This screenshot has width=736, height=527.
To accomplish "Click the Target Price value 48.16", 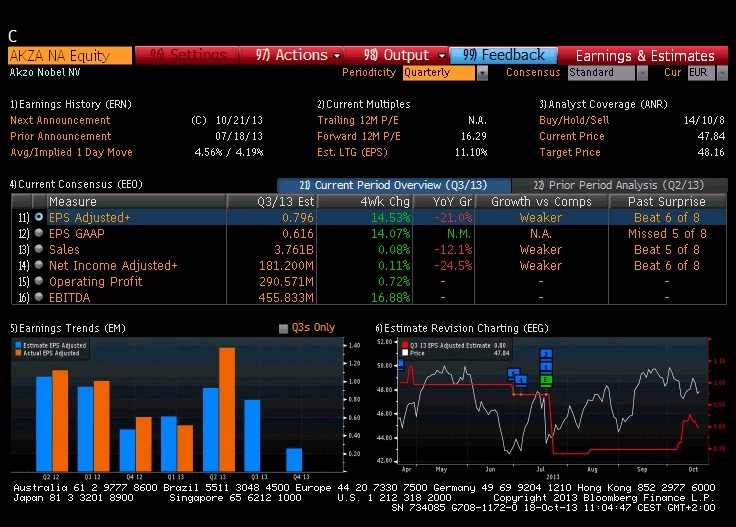I will [711, 152].
